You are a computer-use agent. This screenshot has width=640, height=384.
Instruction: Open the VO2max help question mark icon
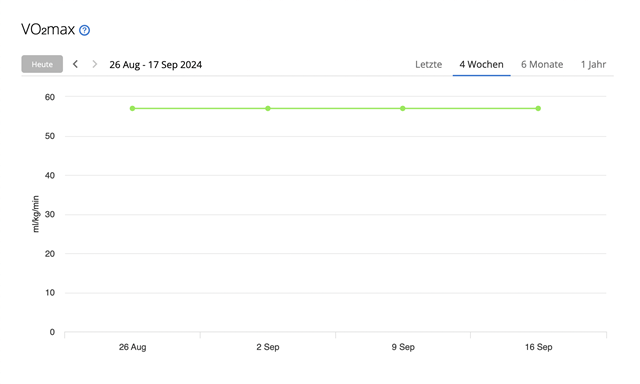click(84, 30)
